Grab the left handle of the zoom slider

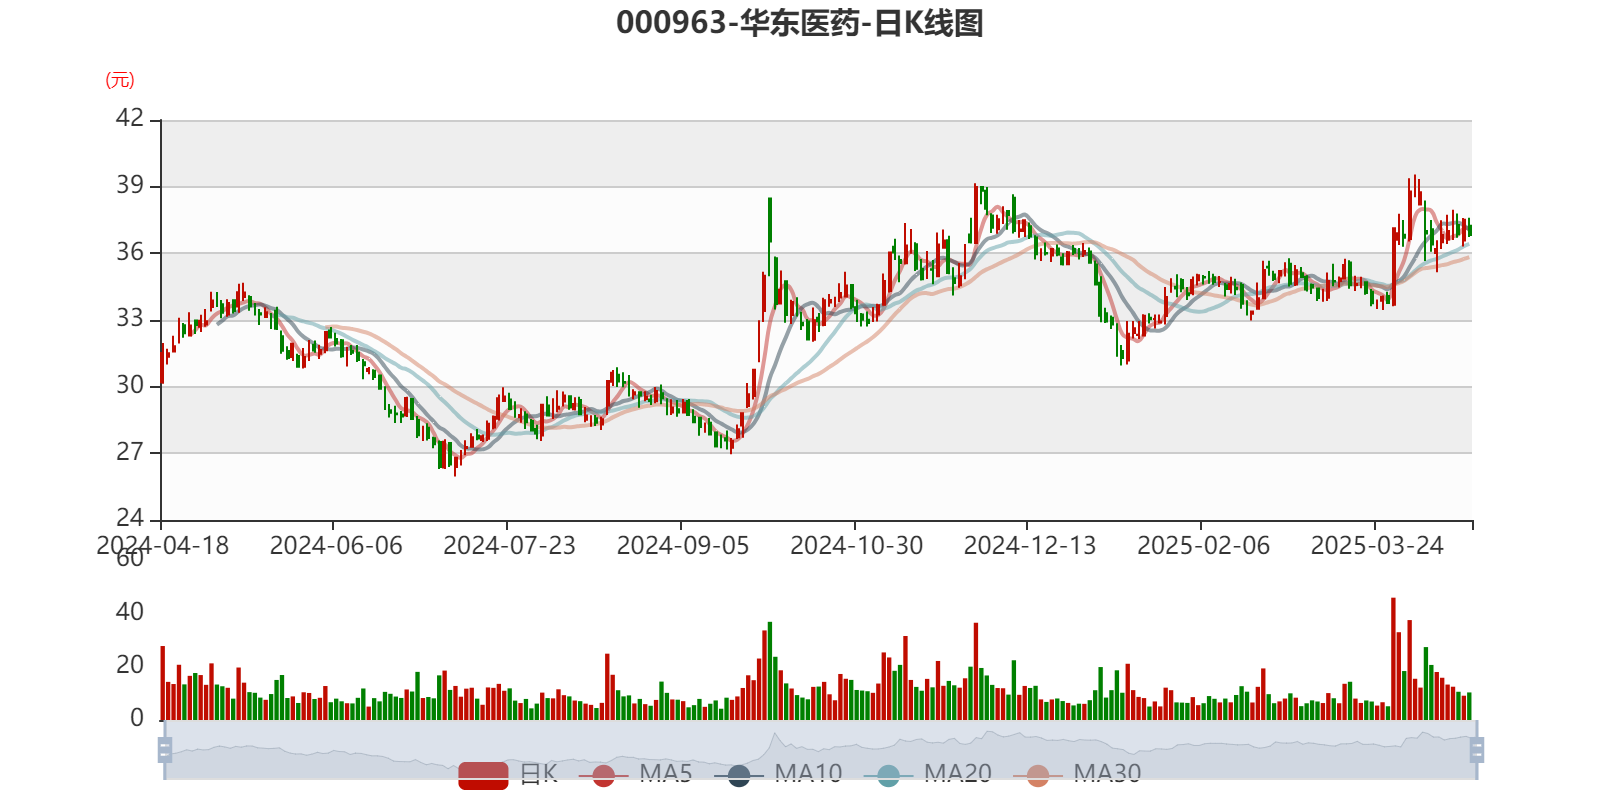[165, 749]
